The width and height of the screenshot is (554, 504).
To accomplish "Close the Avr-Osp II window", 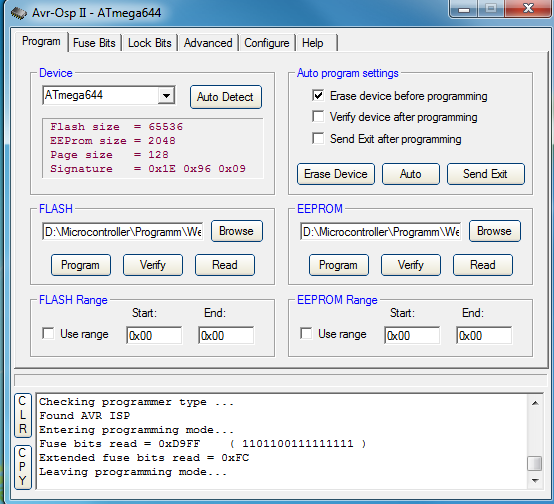I will 528,8.
